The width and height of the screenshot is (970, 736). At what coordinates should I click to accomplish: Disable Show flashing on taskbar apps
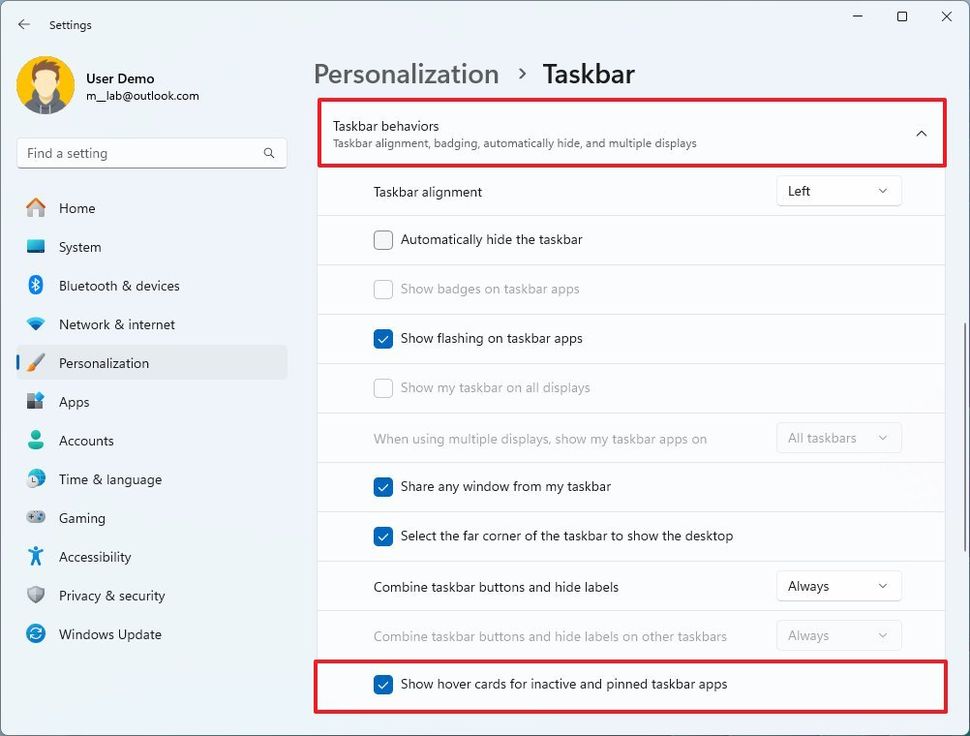(x=383, y=339)
